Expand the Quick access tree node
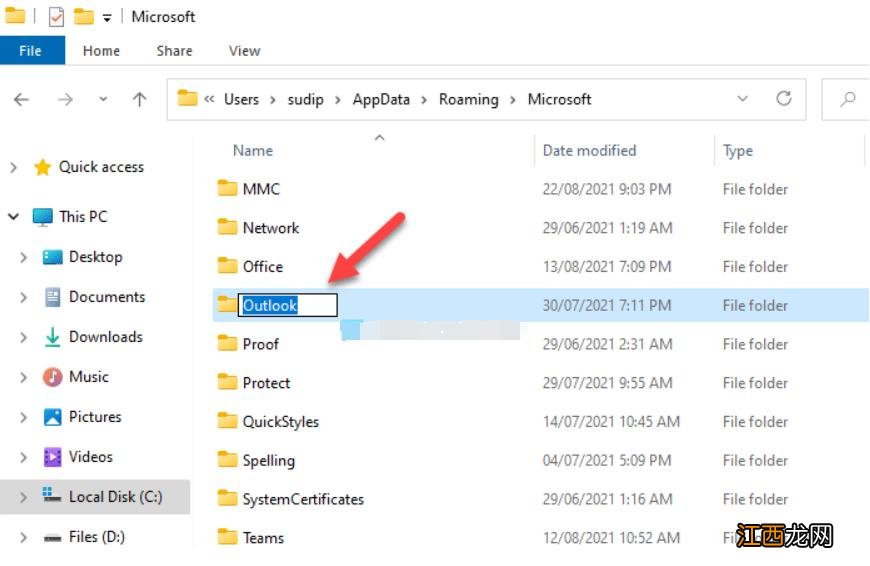This screenshot has width=870, height=566. [x=14, y=167]
